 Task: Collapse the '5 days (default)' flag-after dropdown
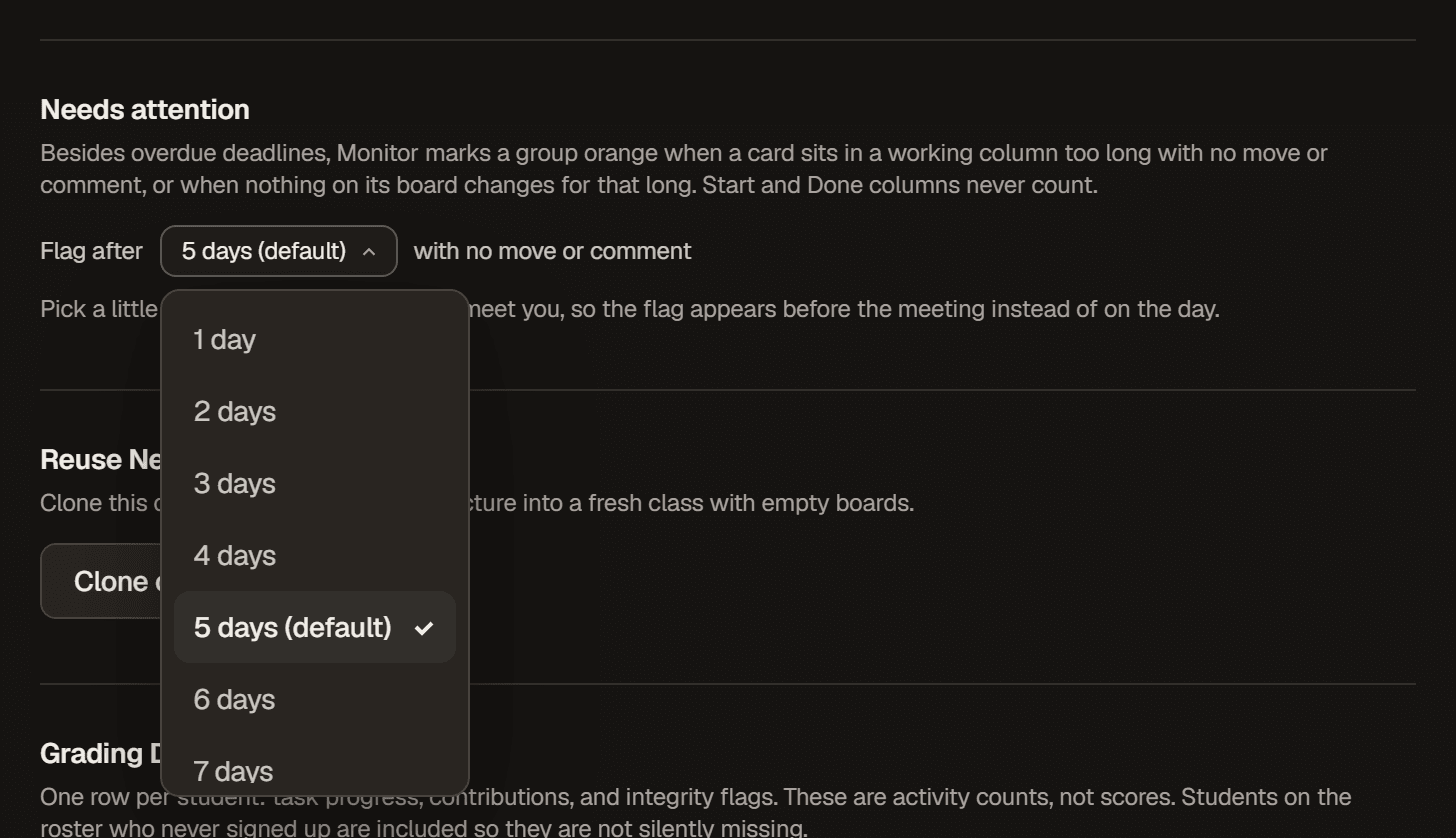[x=279, y=251]
